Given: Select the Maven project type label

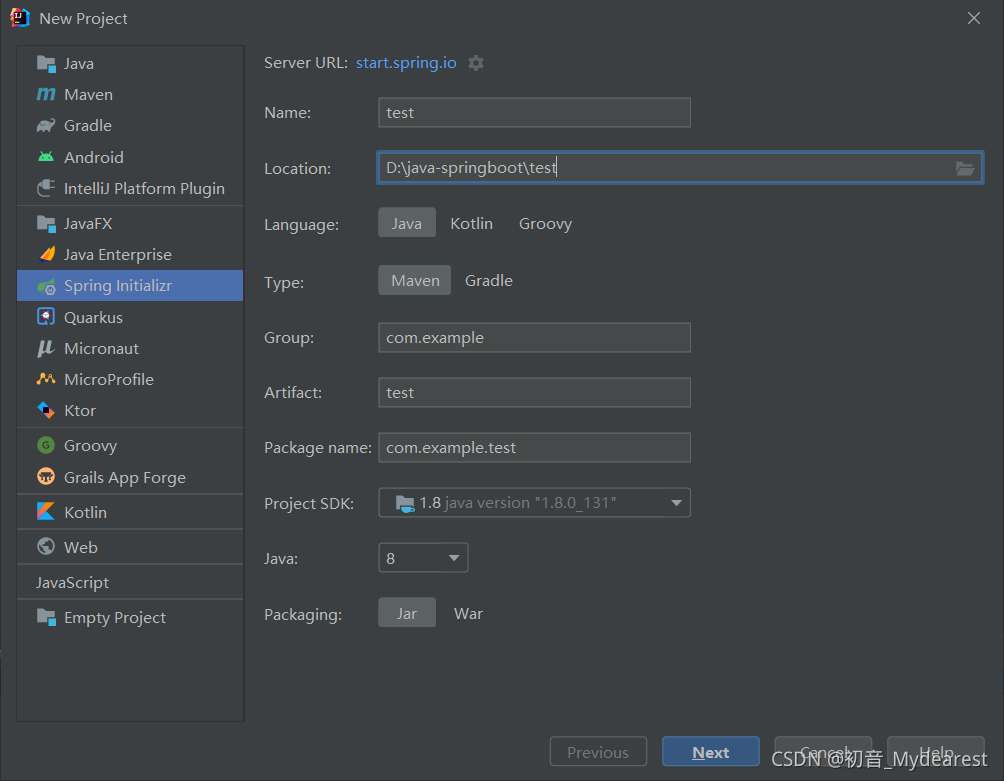Looking at the screenshot, I should coord(88,94).
